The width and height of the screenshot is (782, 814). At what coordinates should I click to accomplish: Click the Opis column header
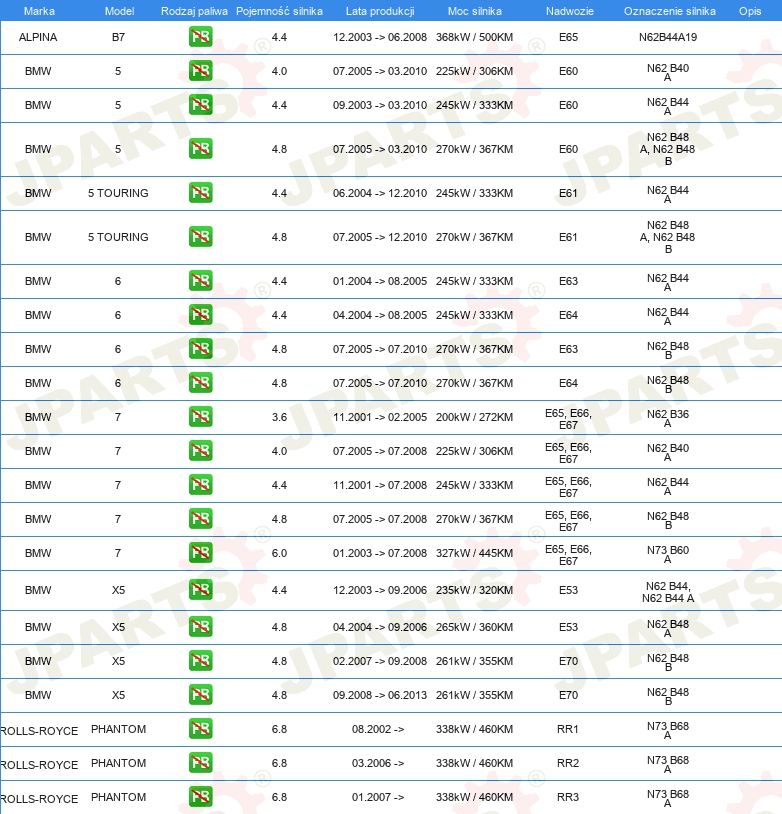[x=750, y=11]
